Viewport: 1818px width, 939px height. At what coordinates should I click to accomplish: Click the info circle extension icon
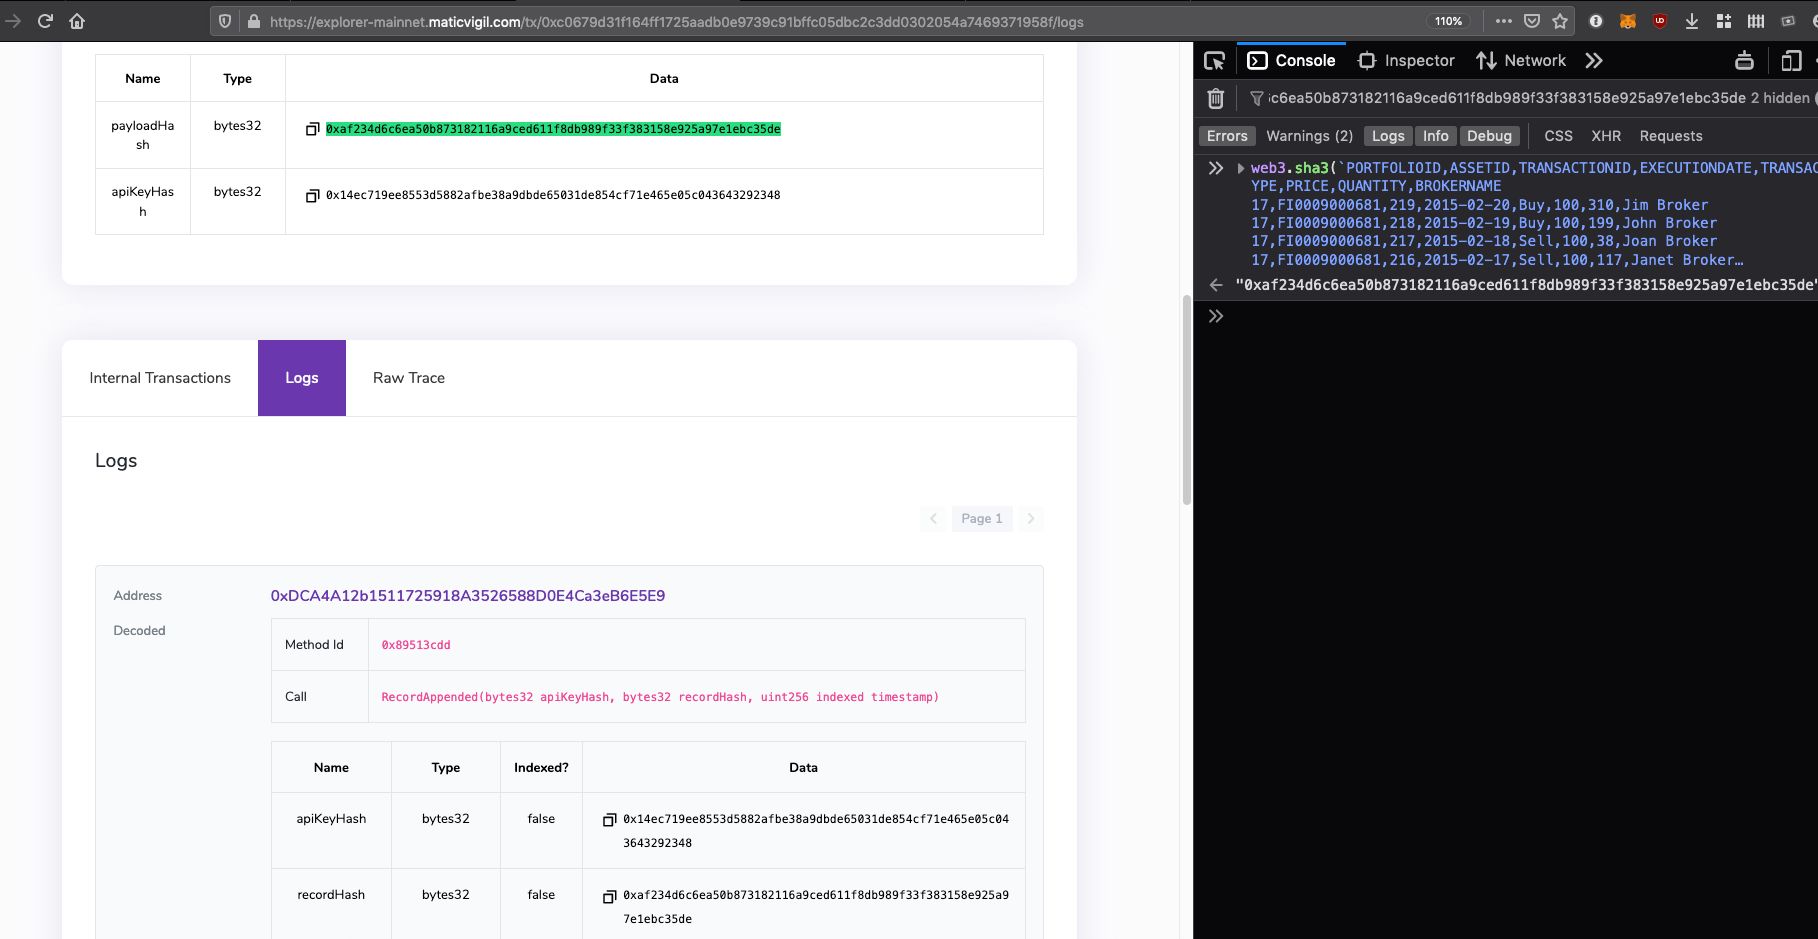click(x=1596, y=21)
